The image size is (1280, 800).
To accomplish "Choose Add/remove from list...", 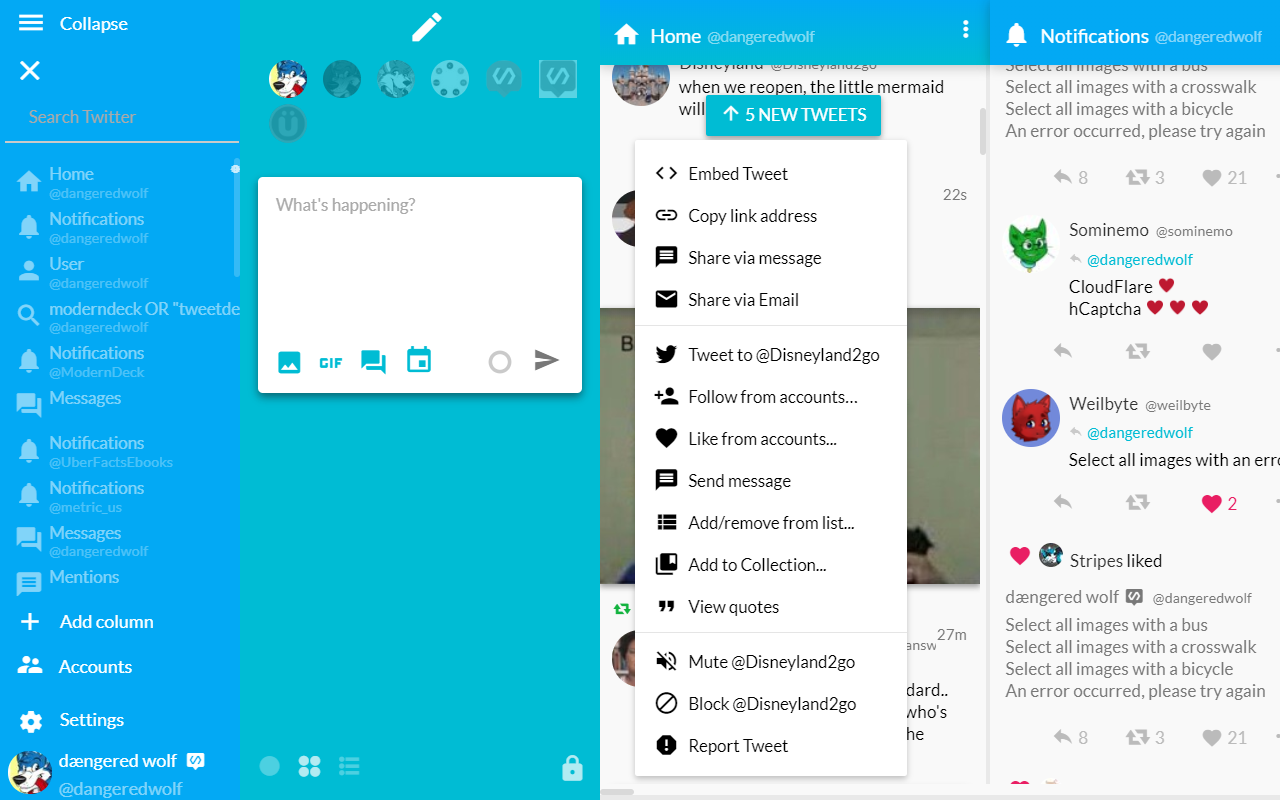I will point(771,523).
